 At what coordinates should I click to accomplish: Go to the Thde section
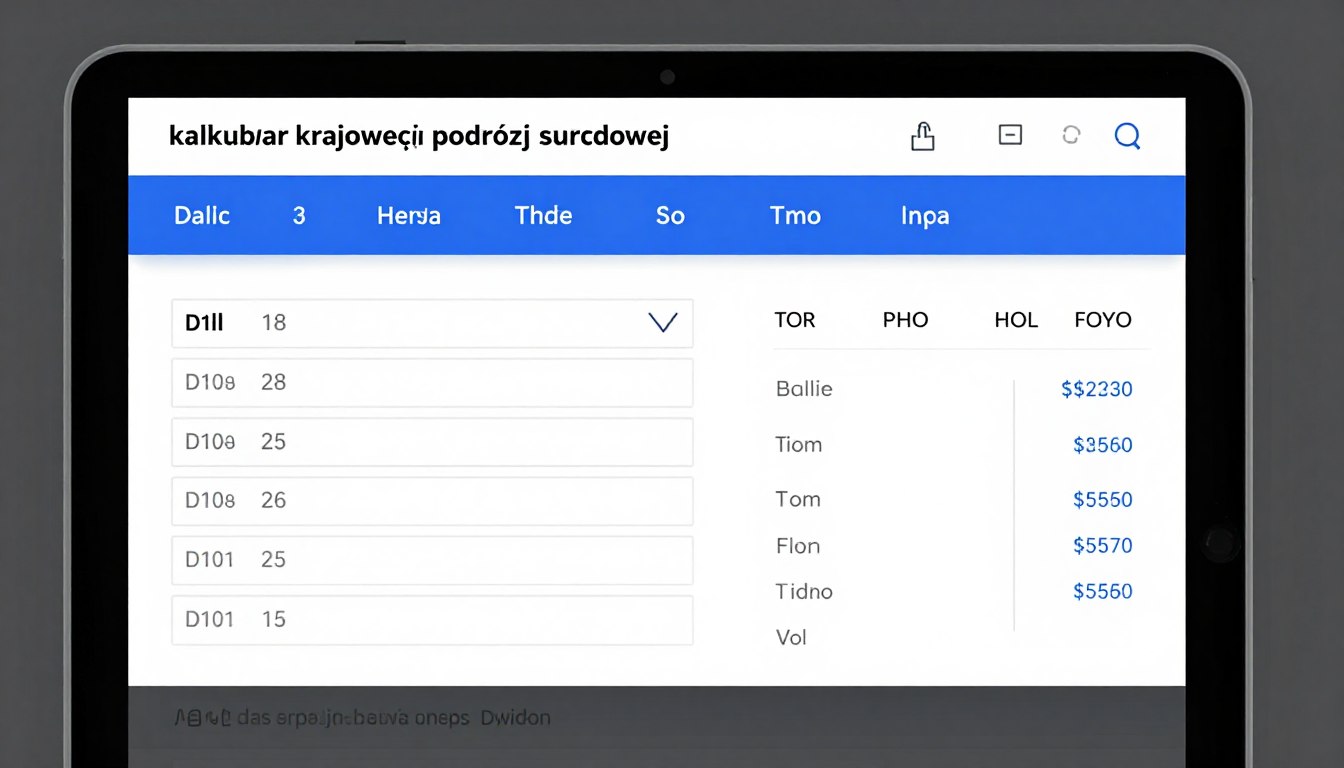click(543, 215)
